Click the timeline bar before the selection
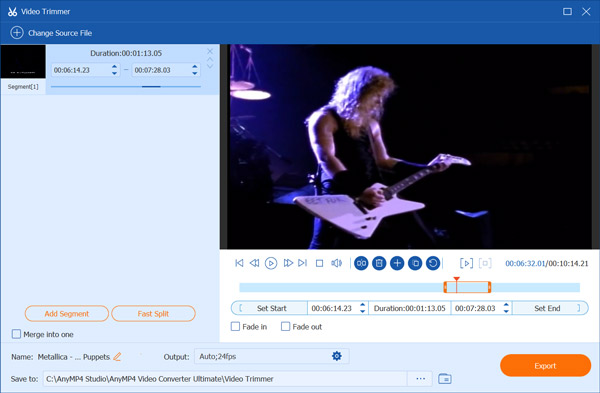The width and height of the screenshot is (600, 393). coord(341,287)
